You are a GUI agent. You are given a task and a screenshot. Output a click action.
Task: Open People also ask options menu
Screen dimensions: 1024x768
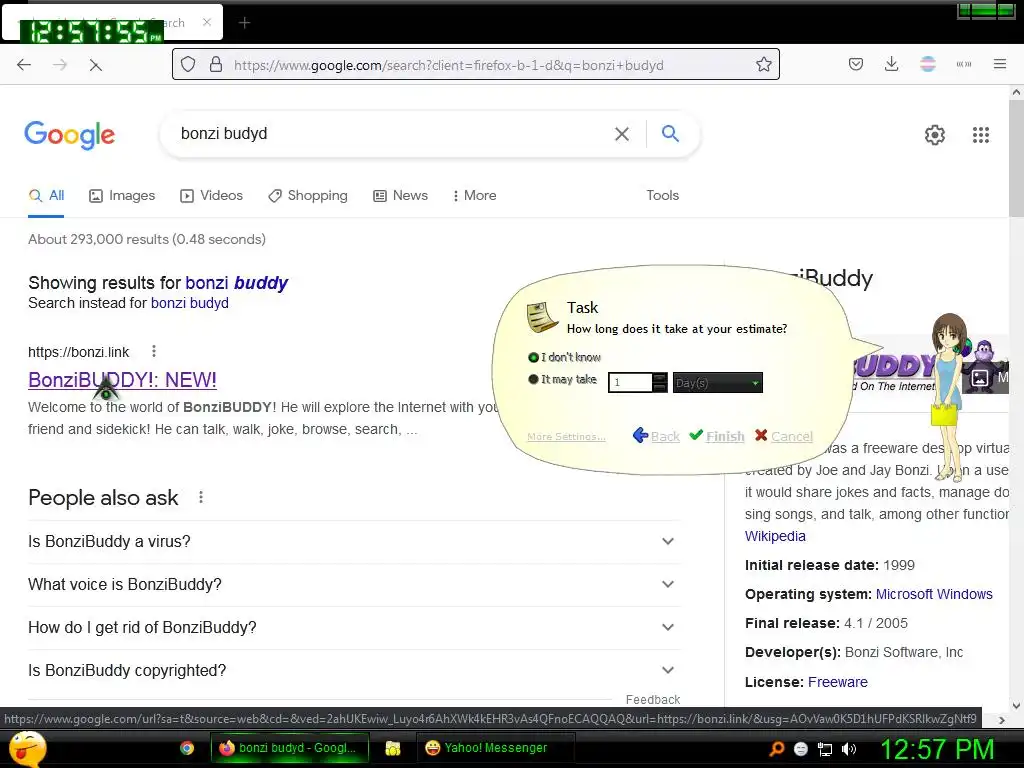click(201, 498)
